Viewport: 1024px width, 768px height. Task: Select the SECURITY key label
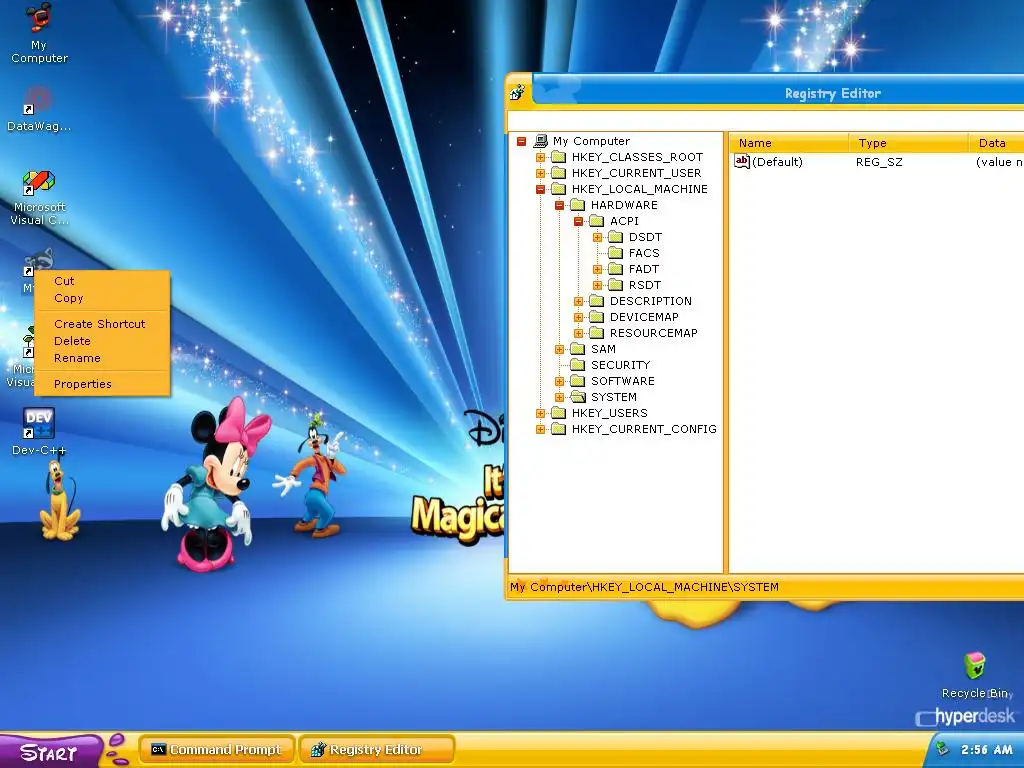pyautogui.click(x=620, y=365)
